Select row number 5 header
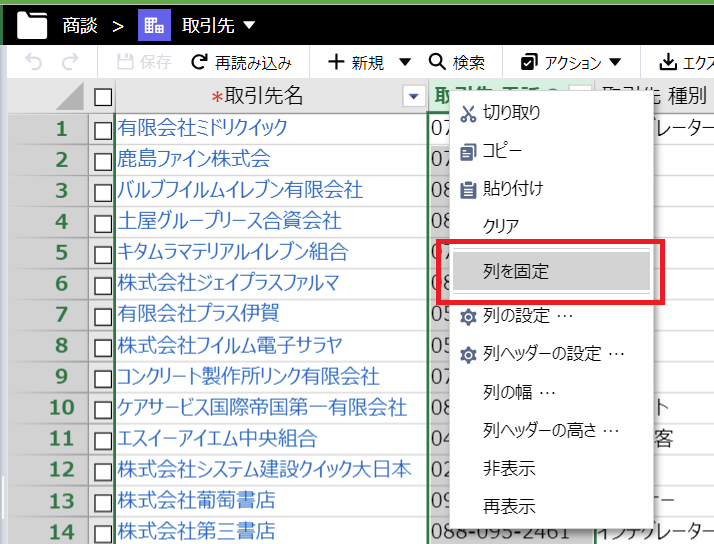The height and width of the screenshot is (544, 714). pos(61,252)
